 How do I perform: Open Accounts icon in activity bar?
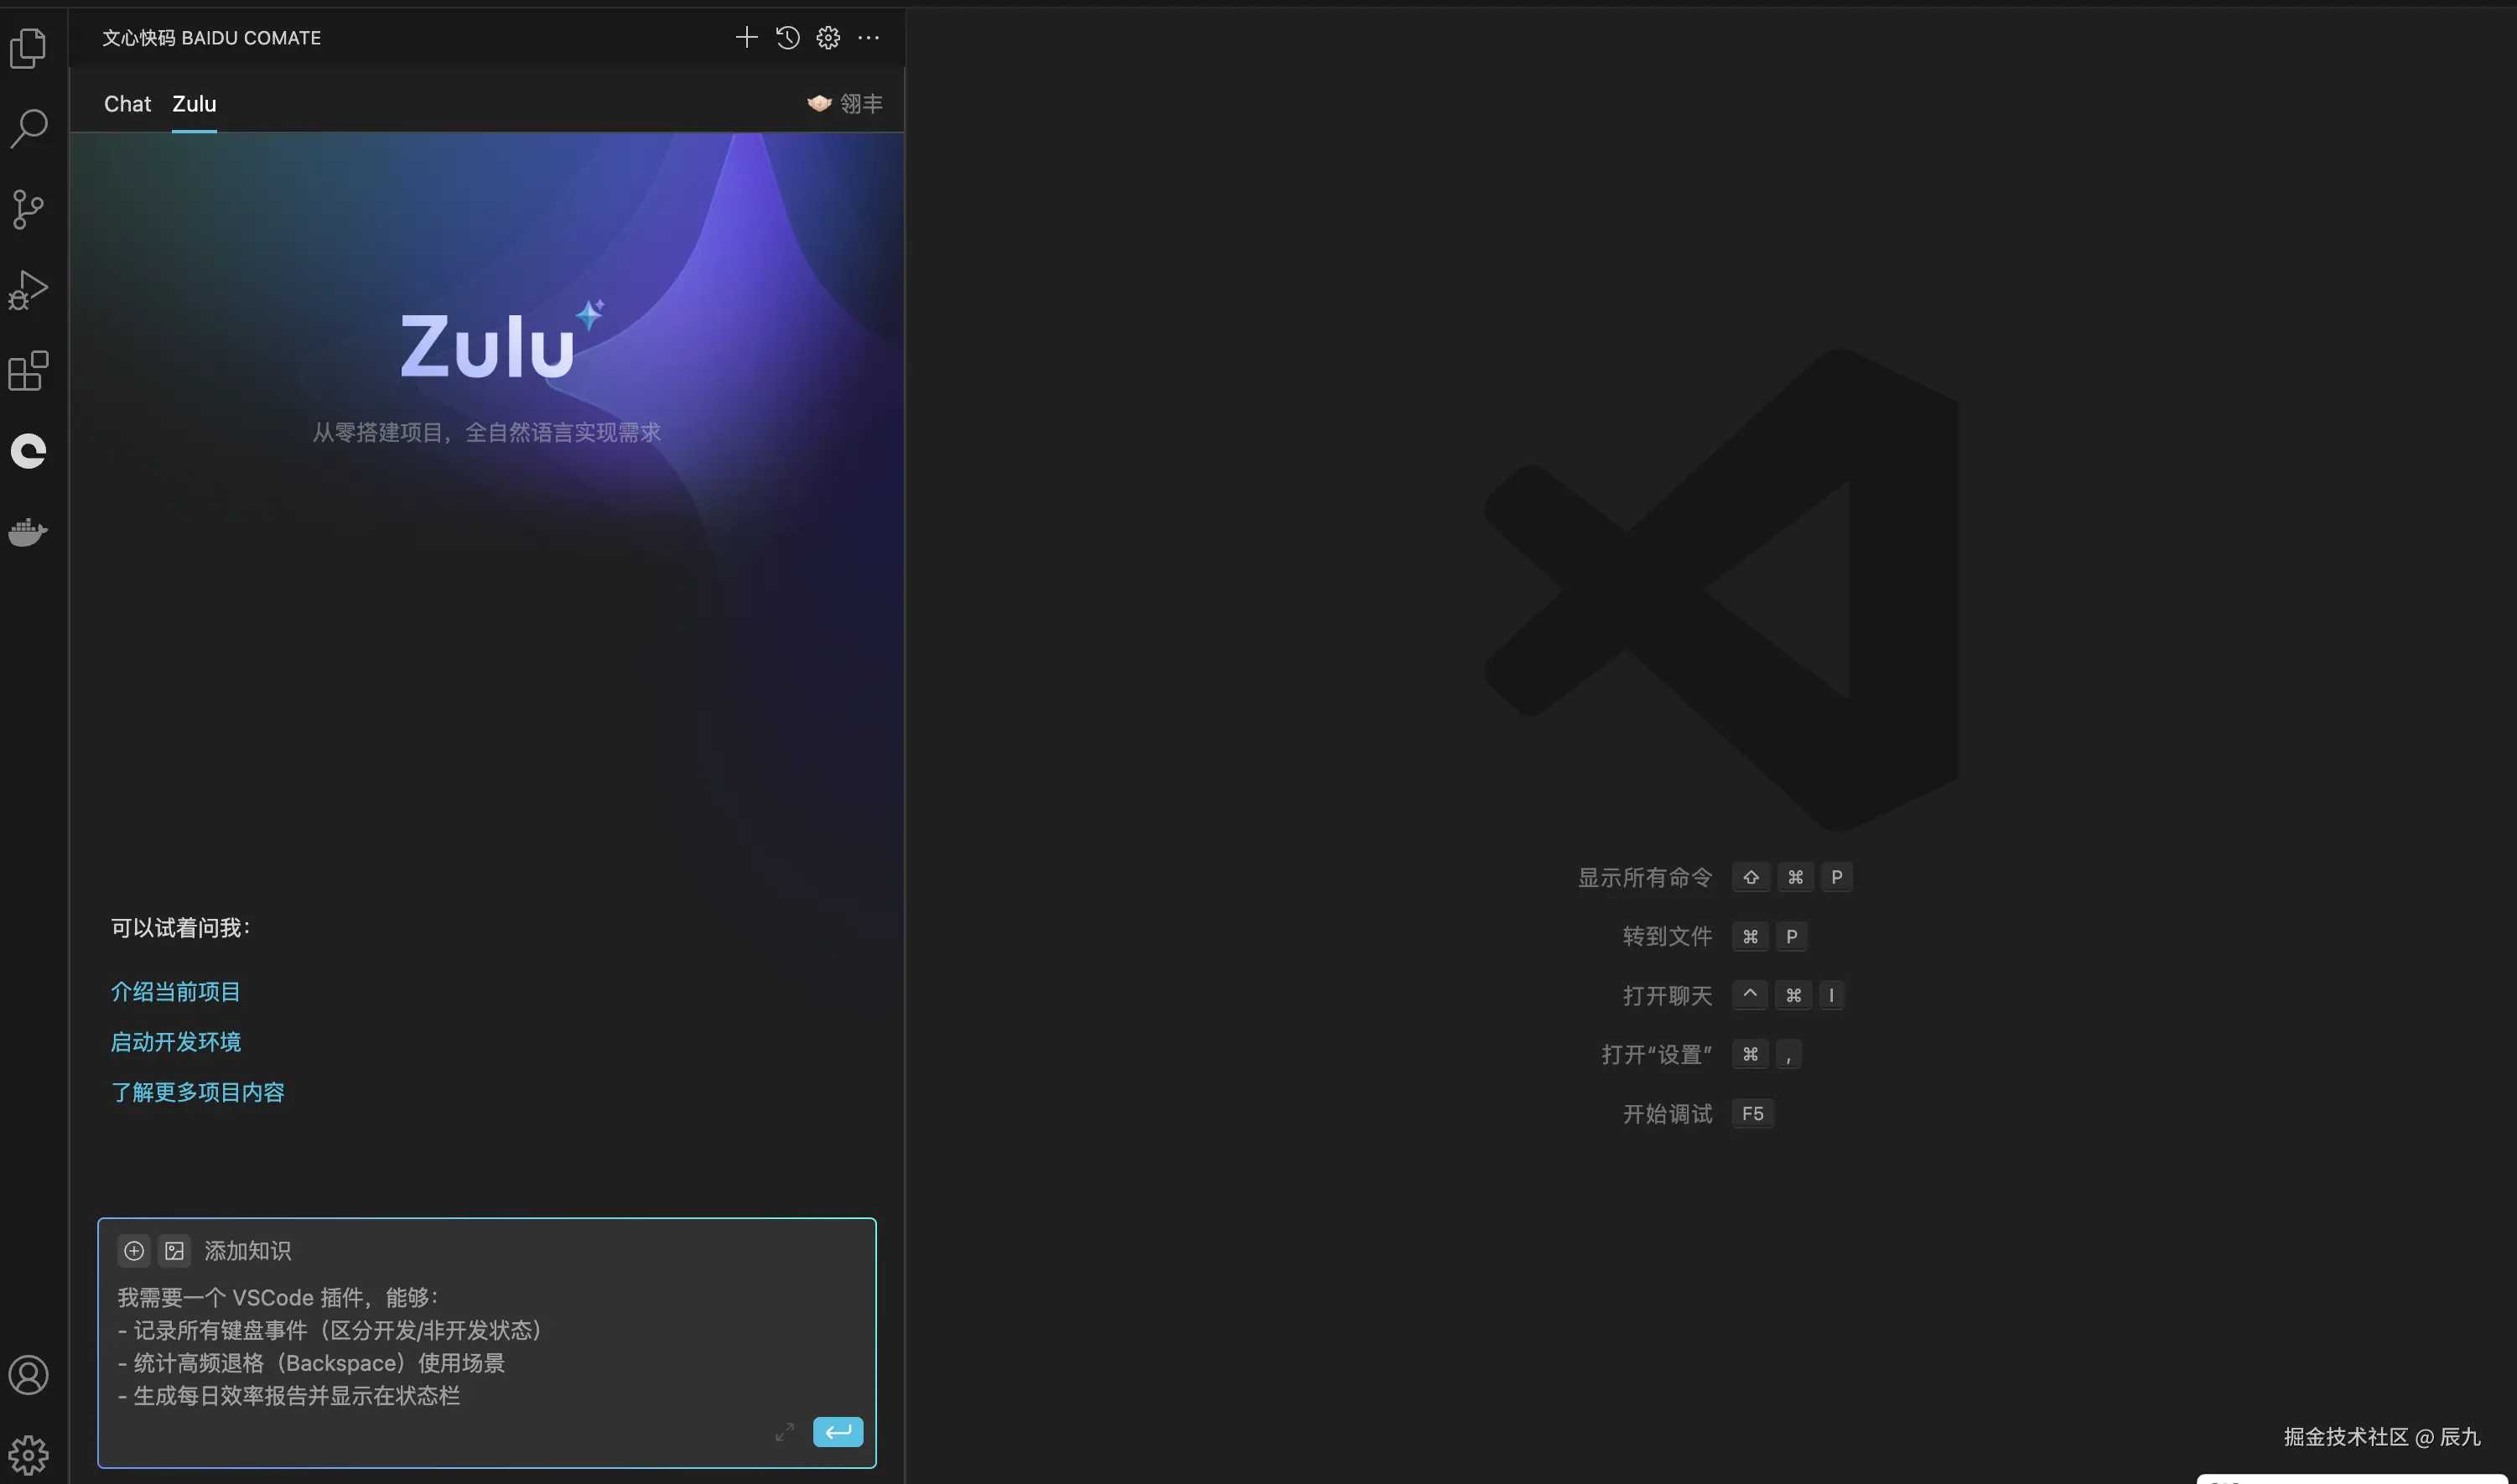[x=28, y=1375]
